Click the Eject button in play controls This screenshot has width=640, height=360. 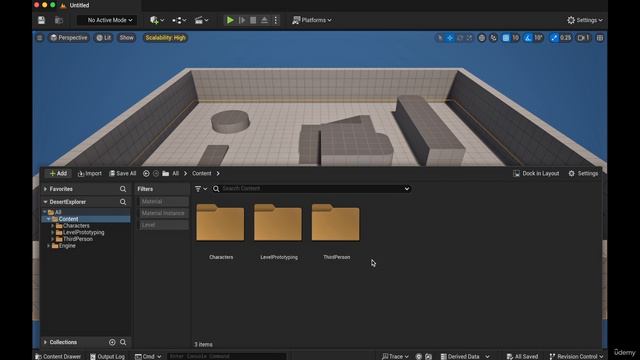pyautogui.click(x=264, y=20)
